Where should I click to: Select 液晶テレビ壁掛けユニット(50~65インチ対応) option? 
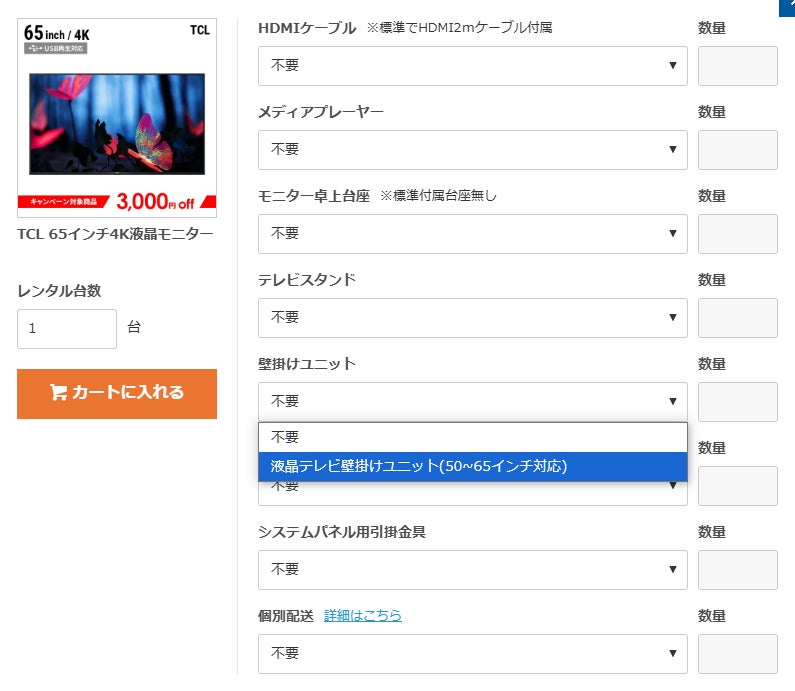[473, 466]
